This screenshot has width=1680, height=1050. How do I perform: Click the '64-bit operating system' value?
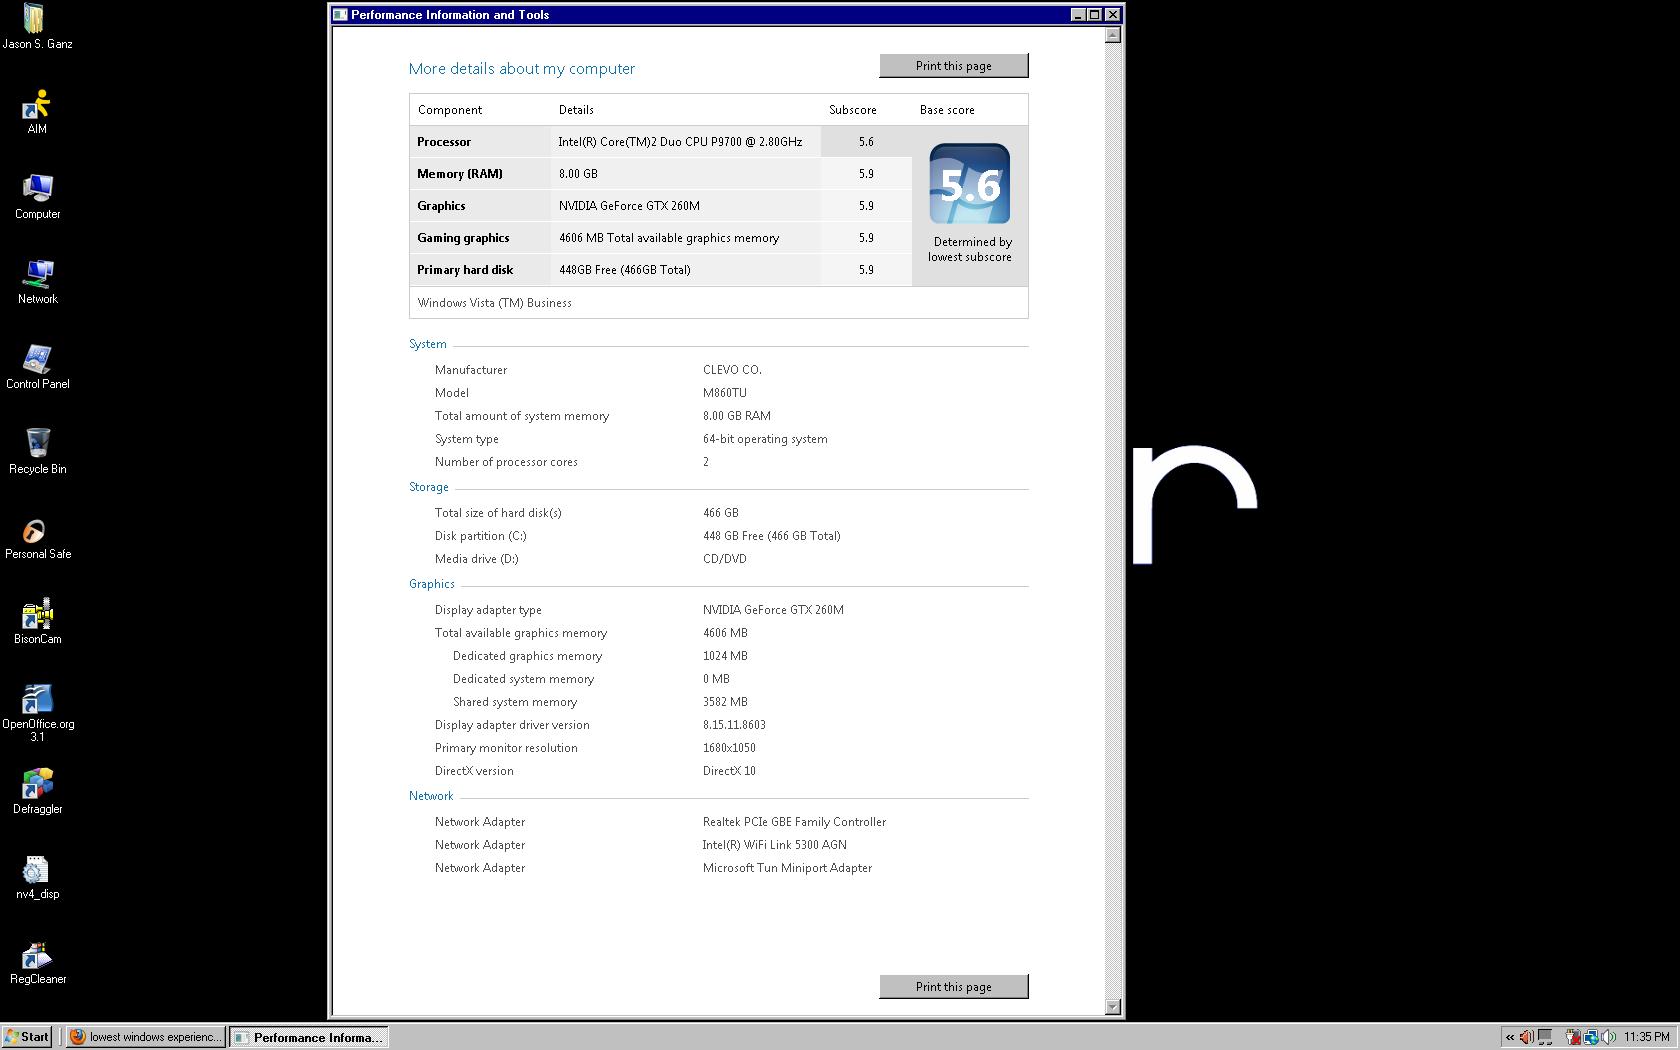coord(765,439)
